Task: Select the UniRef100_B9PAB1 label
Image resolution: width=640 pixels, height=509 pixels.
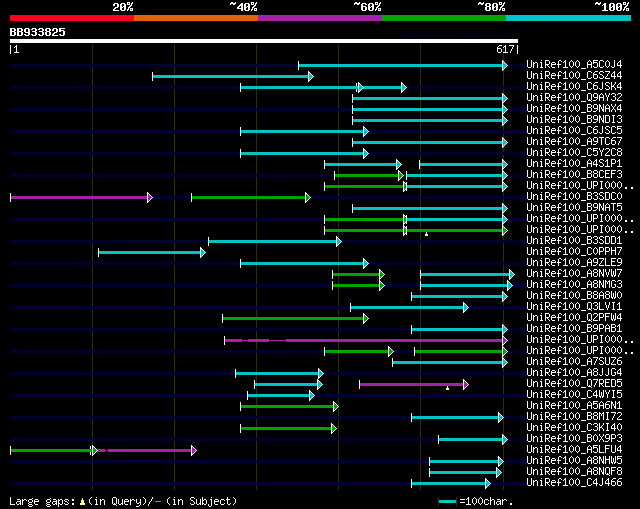Action: [x=574, y=329]
